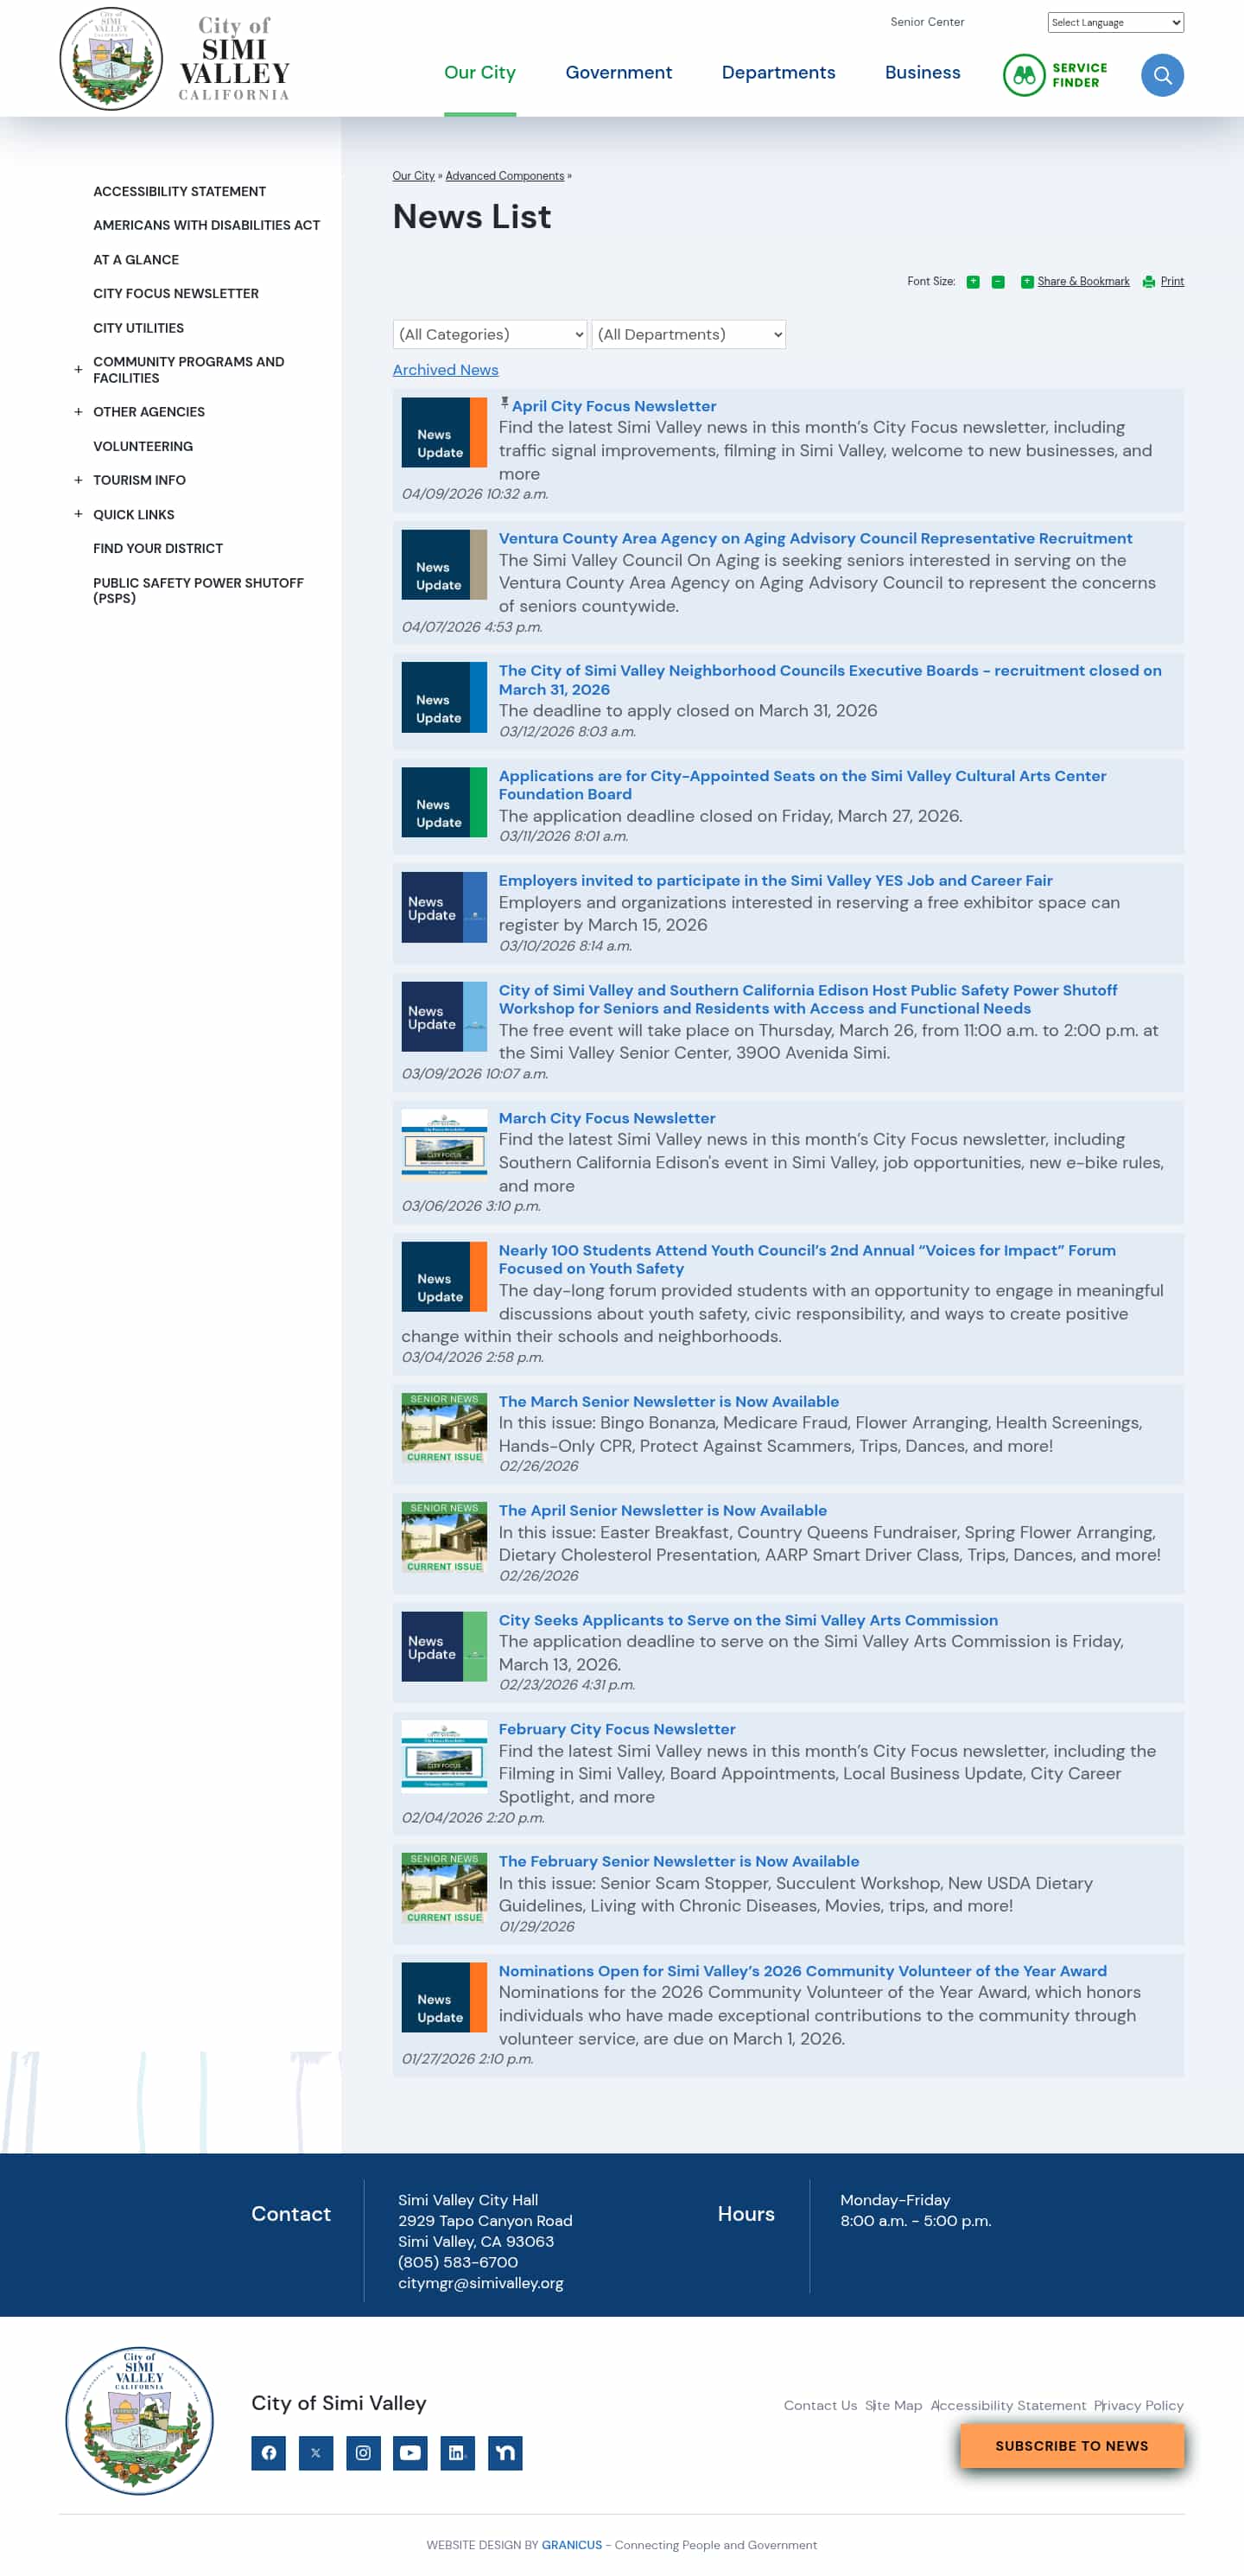Expand Community Programs and Facilities plus
This screenshot has height=2576, width=1244.
coord(78,370)
